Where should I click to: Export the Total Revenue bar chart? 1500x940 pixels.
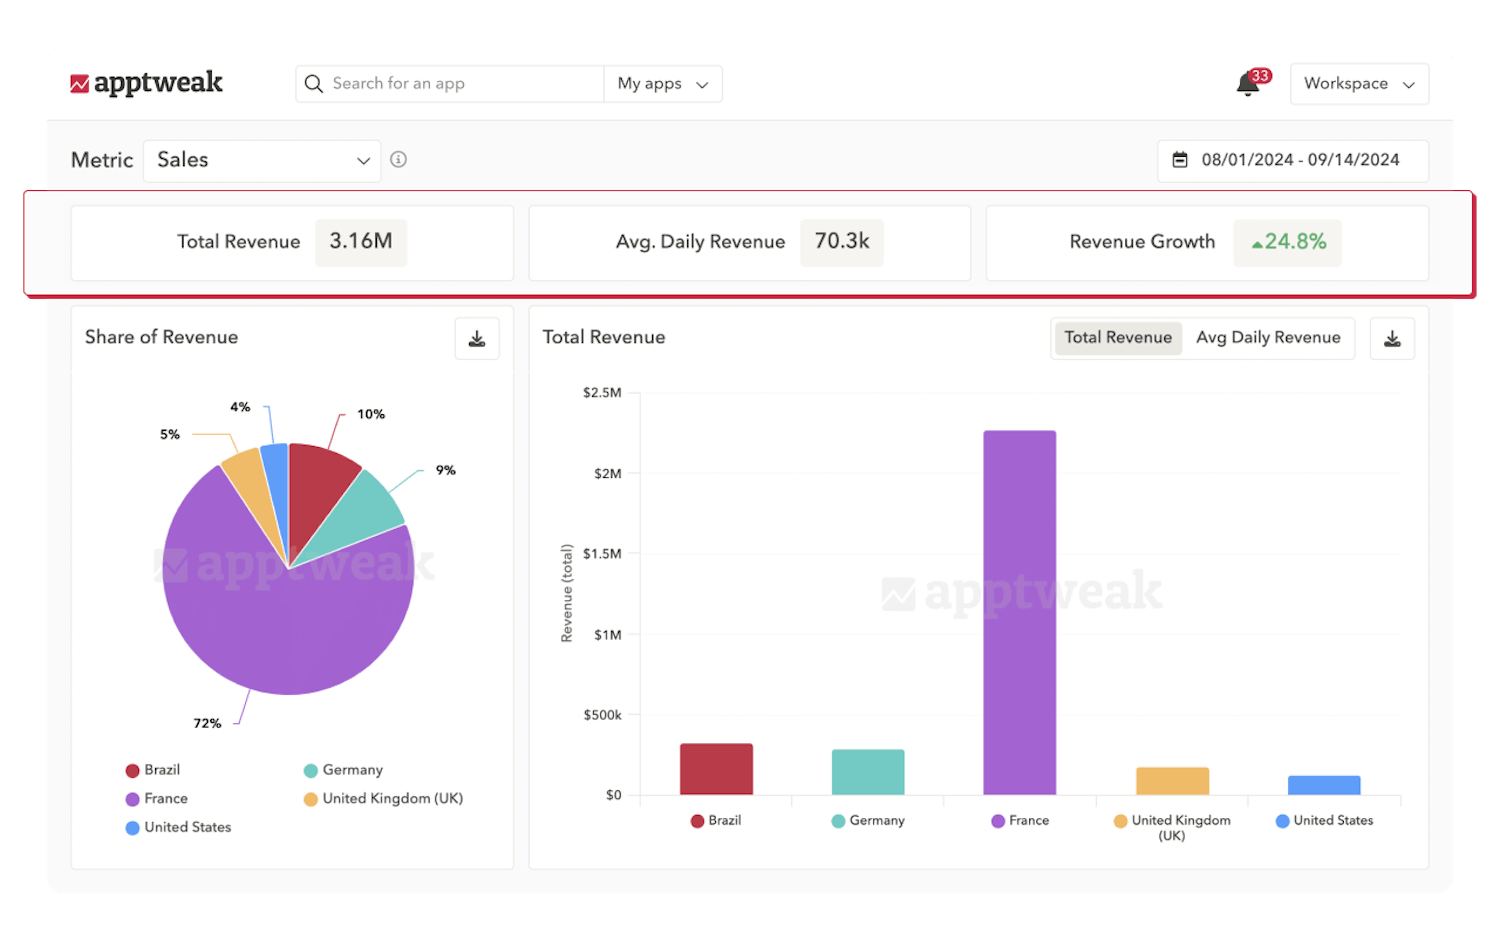tap(1392, 338)
